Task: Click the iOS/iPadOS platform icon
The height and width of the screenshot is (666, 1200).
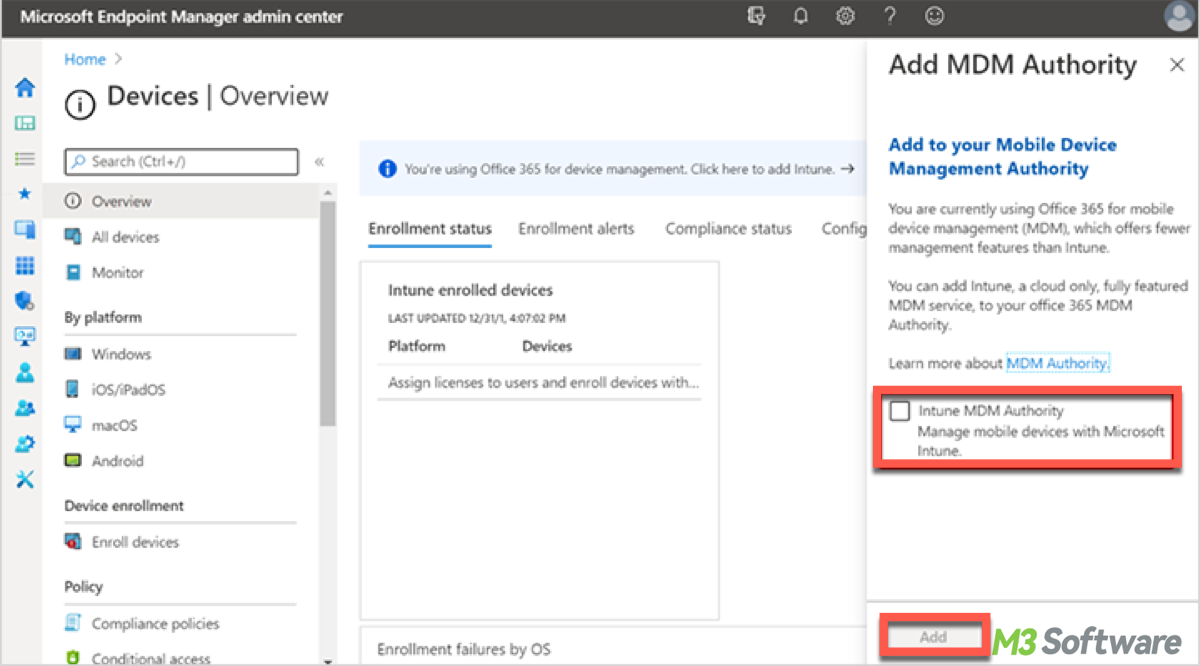Action: pos(73,389)
